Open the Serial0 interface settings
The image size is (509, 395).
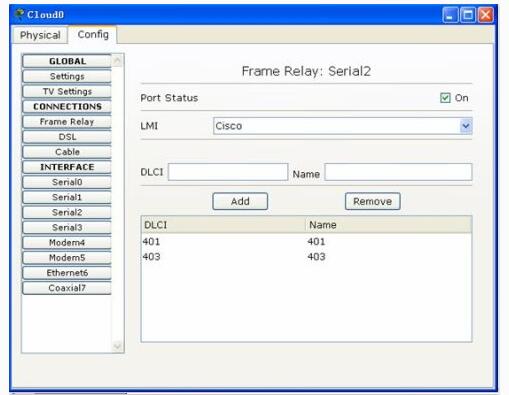tap(67, 182)
